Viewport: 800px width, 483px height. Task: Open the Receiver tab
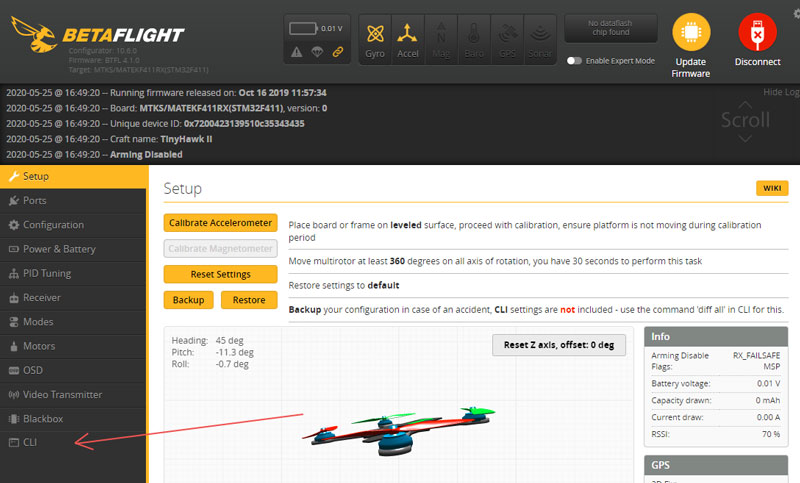[x=73, y=297]
